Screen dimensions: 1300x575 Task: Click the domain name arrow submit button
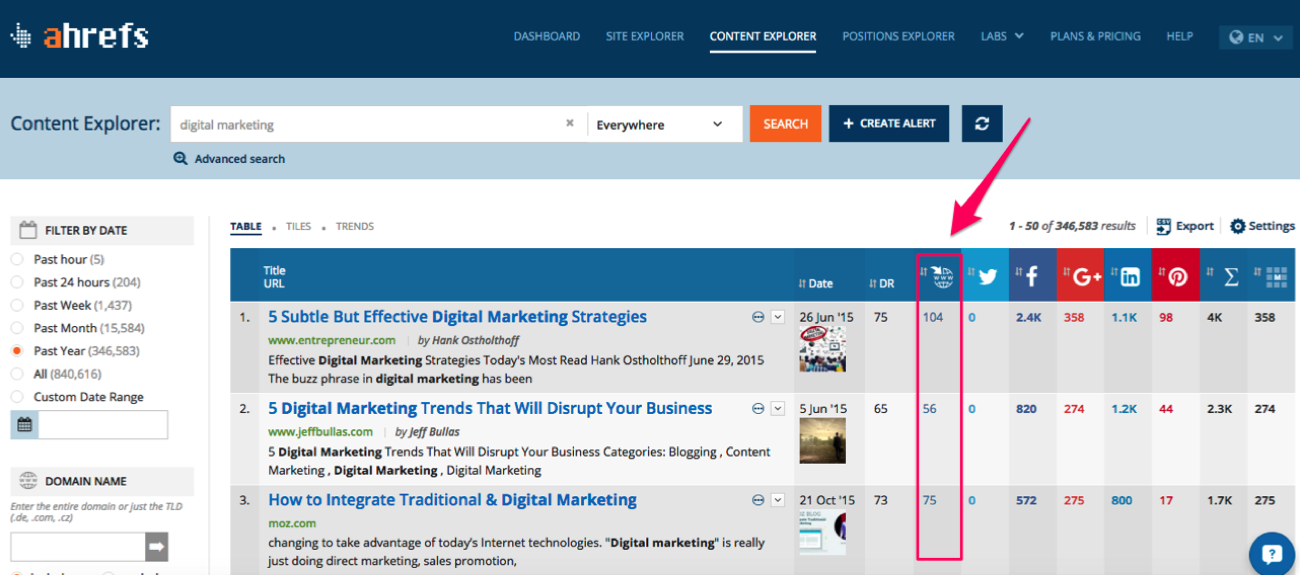click(157, 547)
